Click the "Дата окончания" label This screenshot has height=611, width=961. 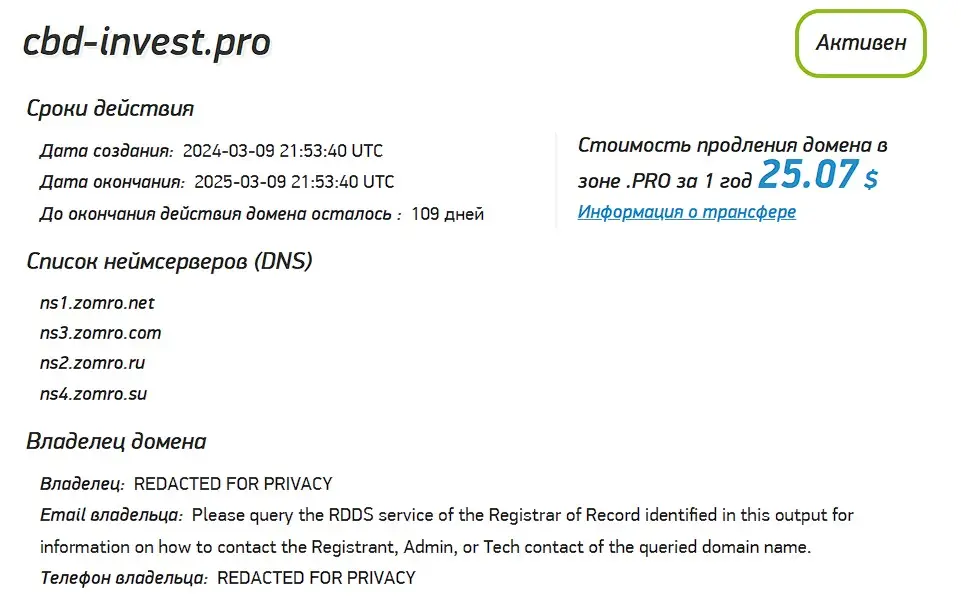pyautogui.click(x=112, y=182)
